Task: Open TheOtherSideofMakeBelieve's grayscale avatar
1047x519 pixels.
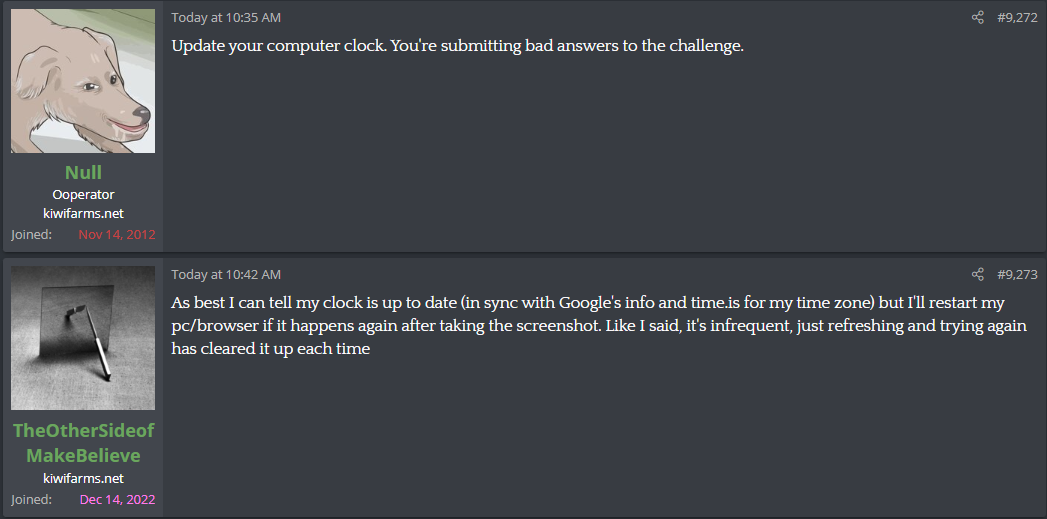Action: pos(83,338)
